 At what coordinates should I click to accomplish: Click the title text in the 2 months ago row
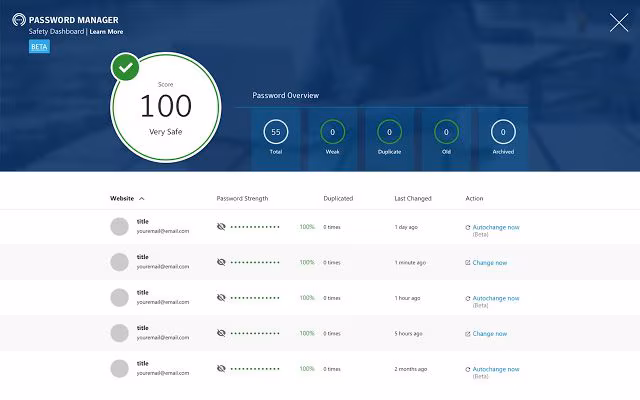(x=142, y=363)
